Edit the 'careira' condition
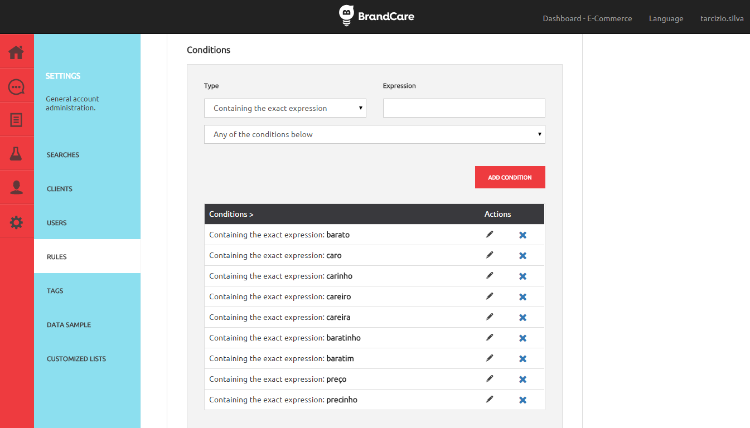The height and width of the screenshot is (428, 750). coord(489,317)
